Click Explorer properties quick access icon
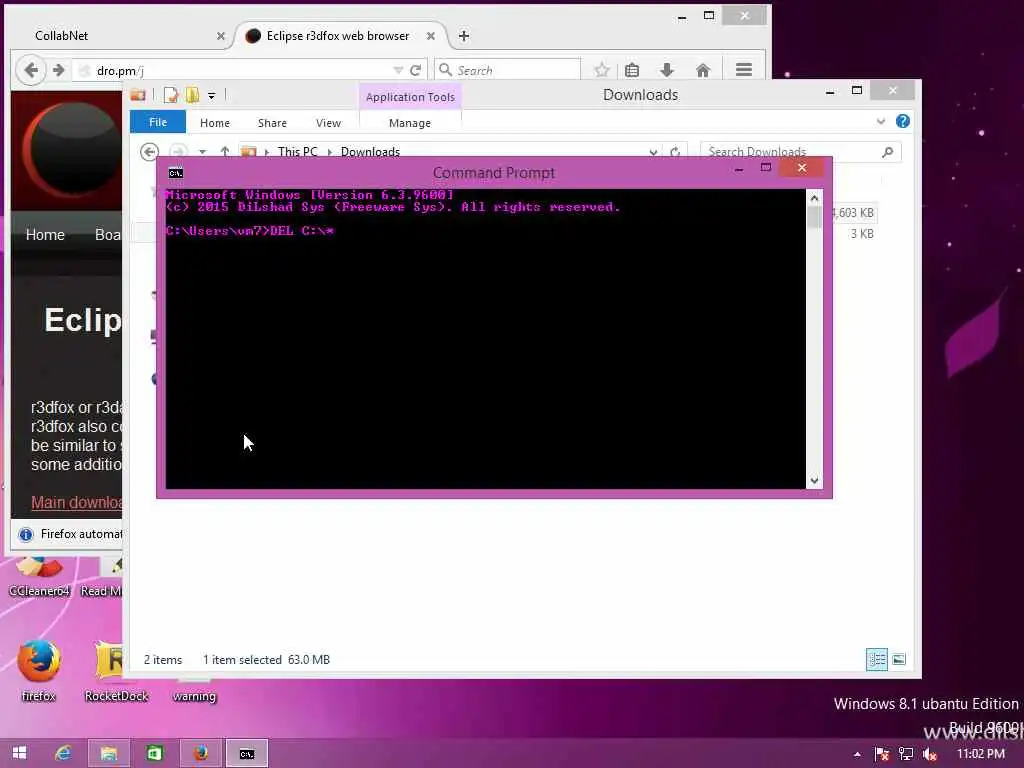 (170, 95)
